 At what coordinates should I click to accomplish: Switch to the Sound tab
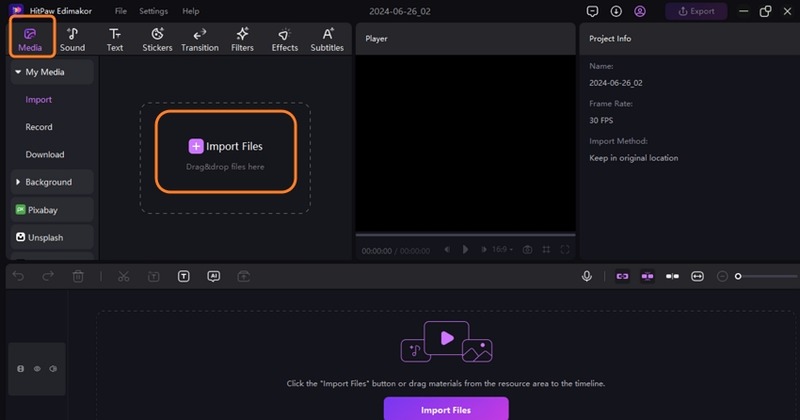pyautogui.click(x=72, y=39)
